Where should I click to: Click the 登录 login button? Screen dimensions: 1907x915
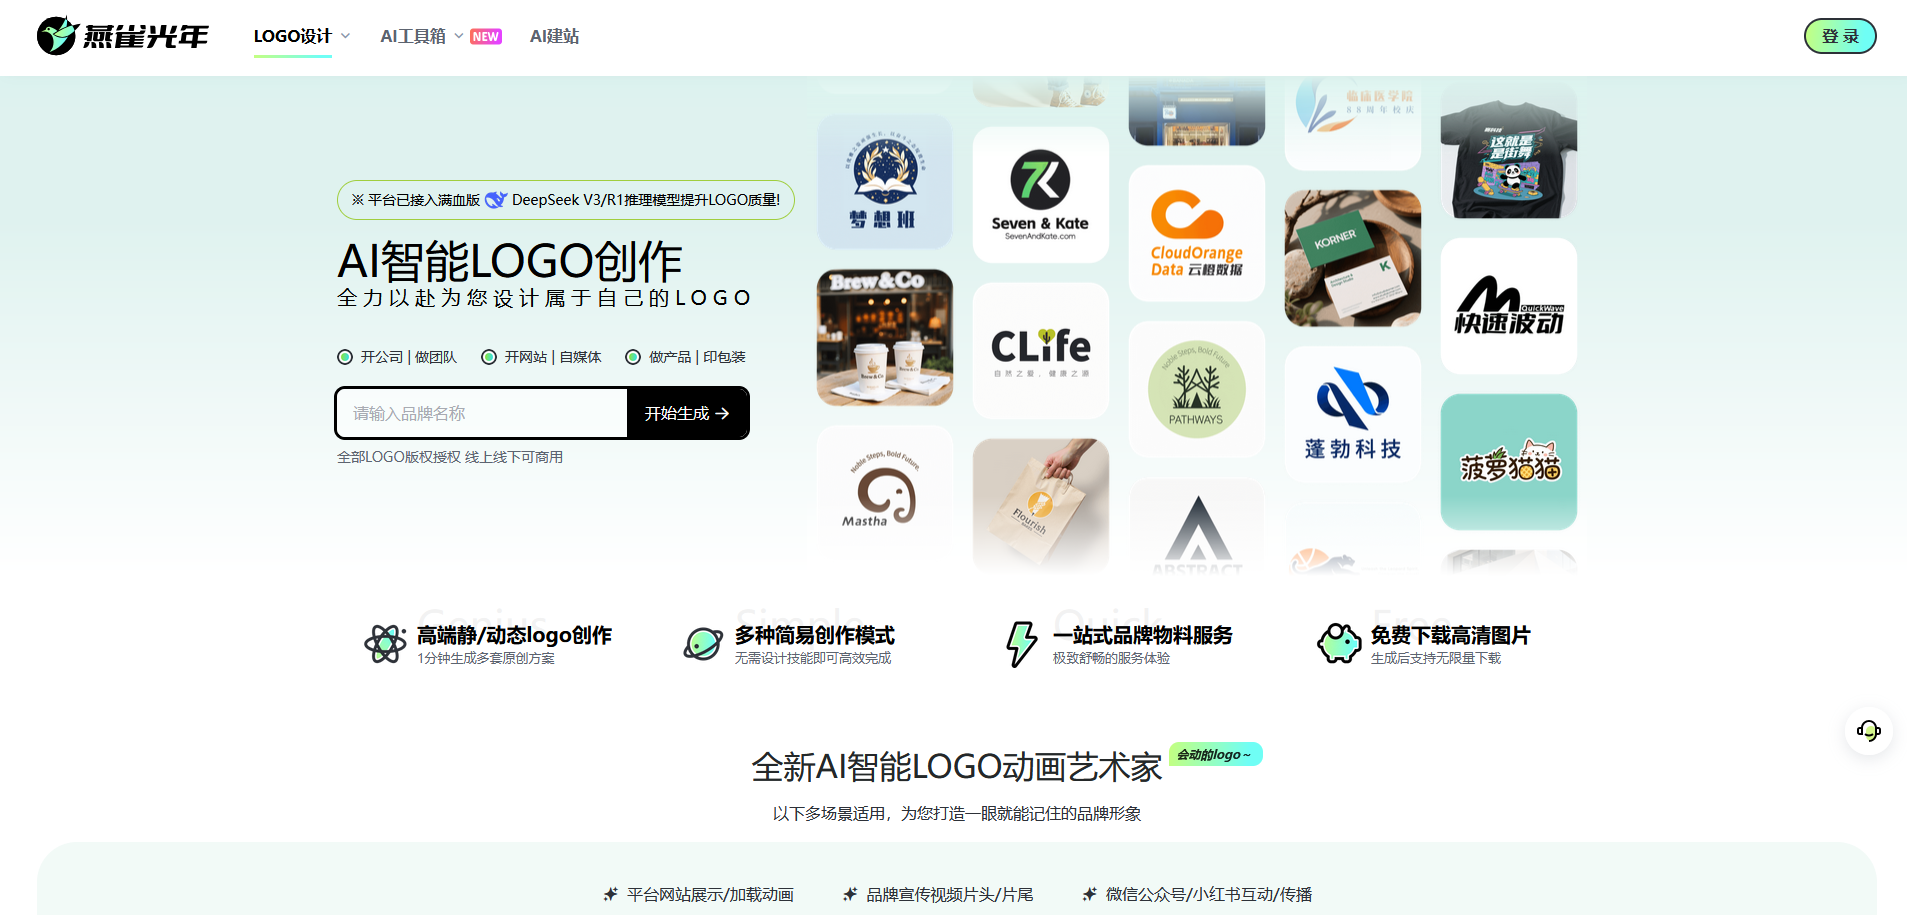1839,36
